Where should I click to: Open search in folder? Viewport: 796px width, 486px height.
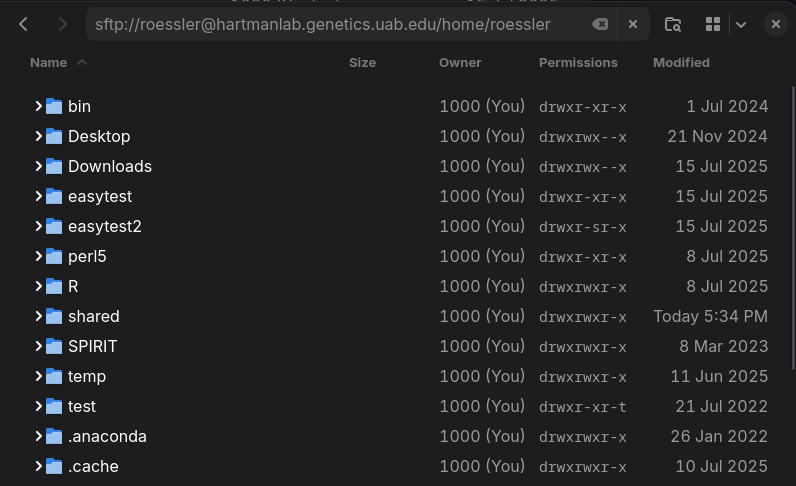tap(673, 24)
